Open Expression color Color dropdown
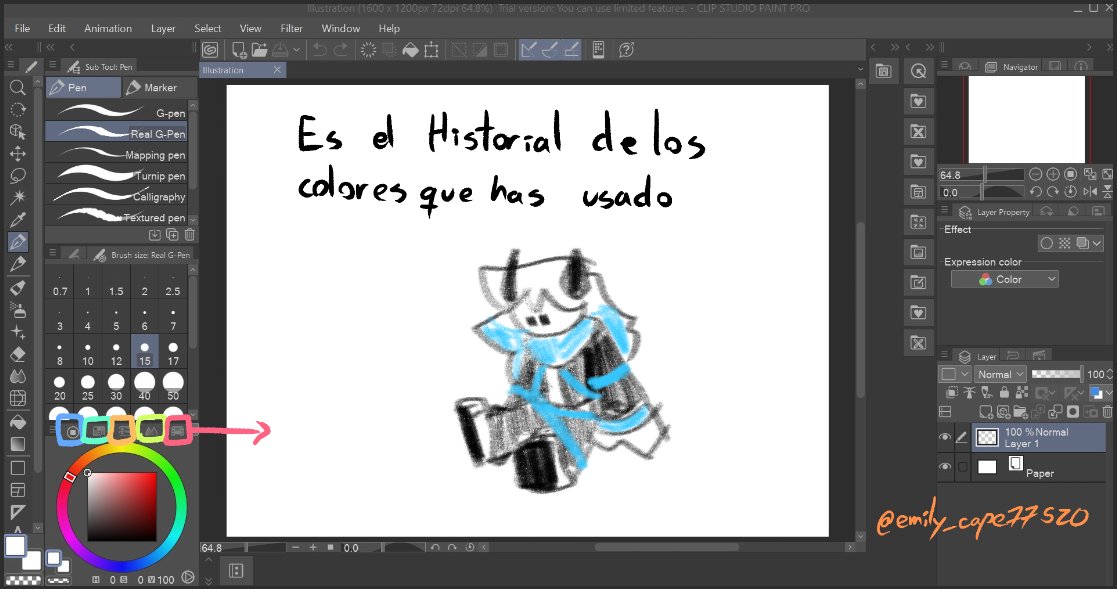This screenshot has height=589, width=1117. (1004, 279)
